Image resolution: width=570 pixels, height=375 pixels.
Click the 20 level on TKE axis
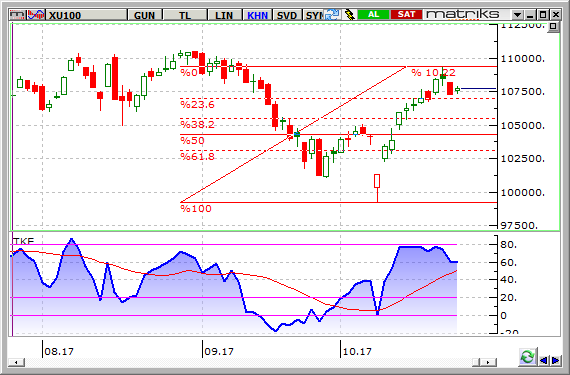509,298
